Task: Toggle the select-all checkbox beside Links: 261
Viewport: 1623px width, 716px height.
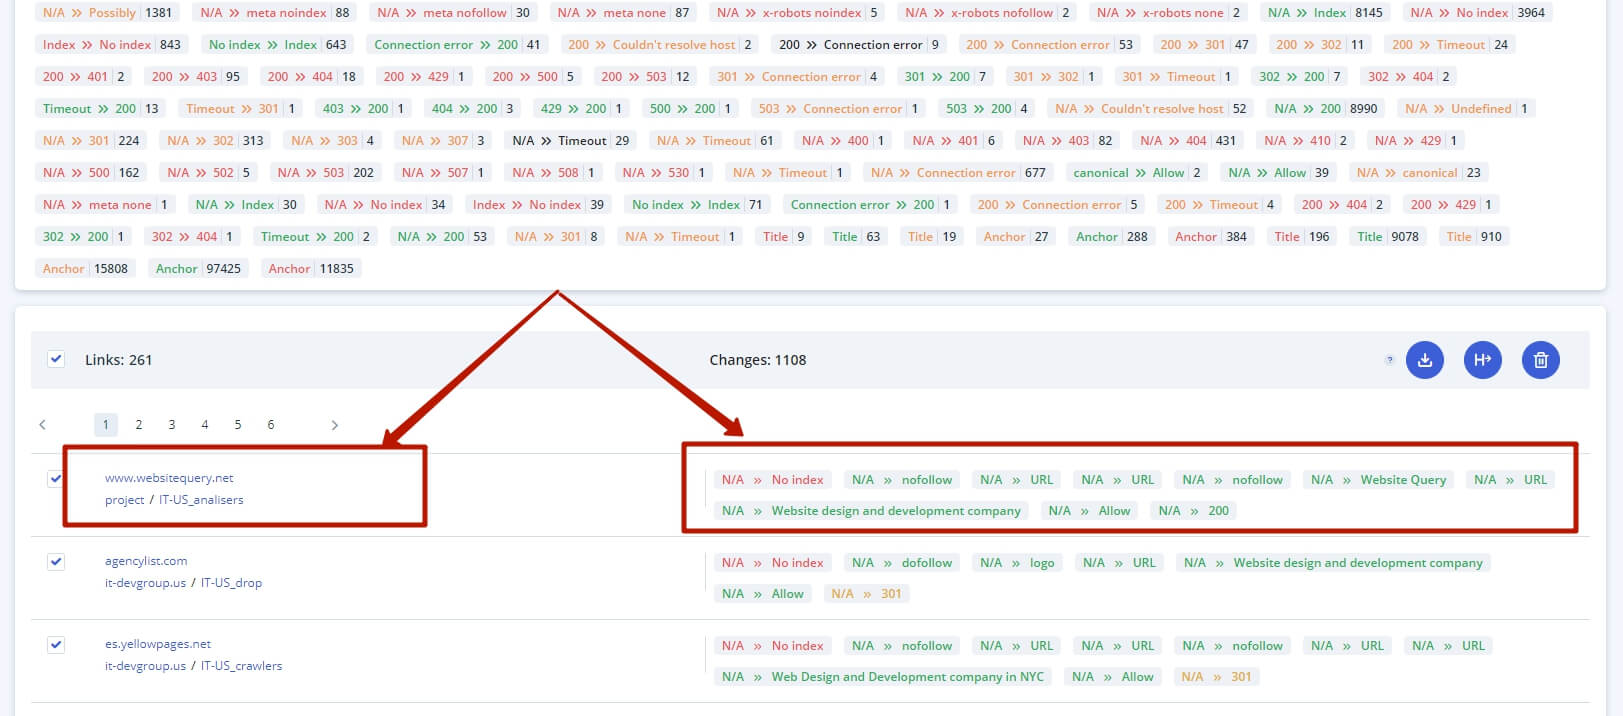Action: (x=56, y=359)
